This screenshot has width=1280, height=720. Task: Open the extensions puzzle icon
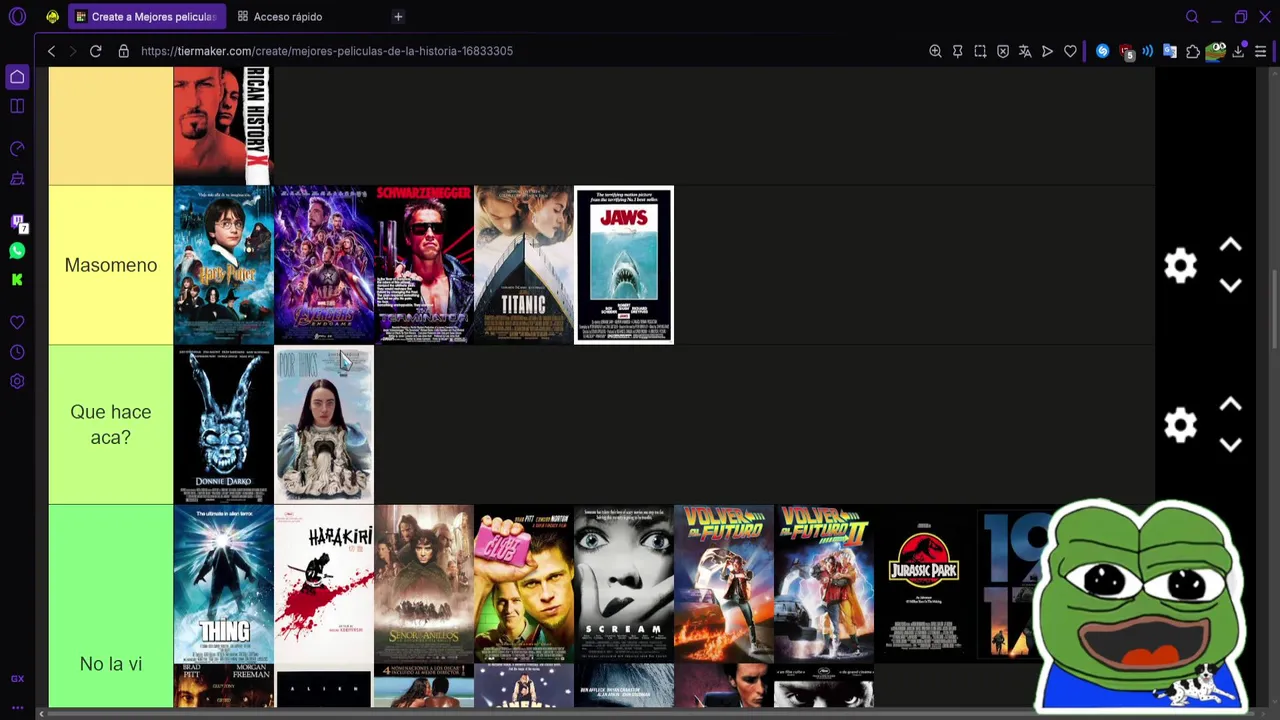tap(1193, 51)
